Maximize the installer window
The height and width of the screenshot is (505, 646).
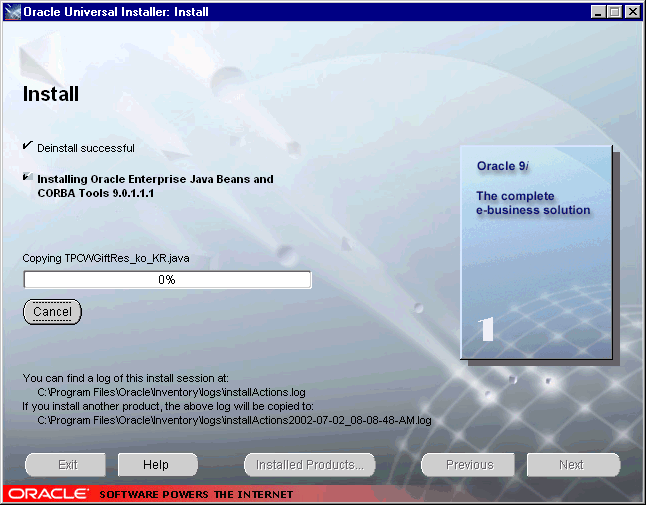(614, 12)
